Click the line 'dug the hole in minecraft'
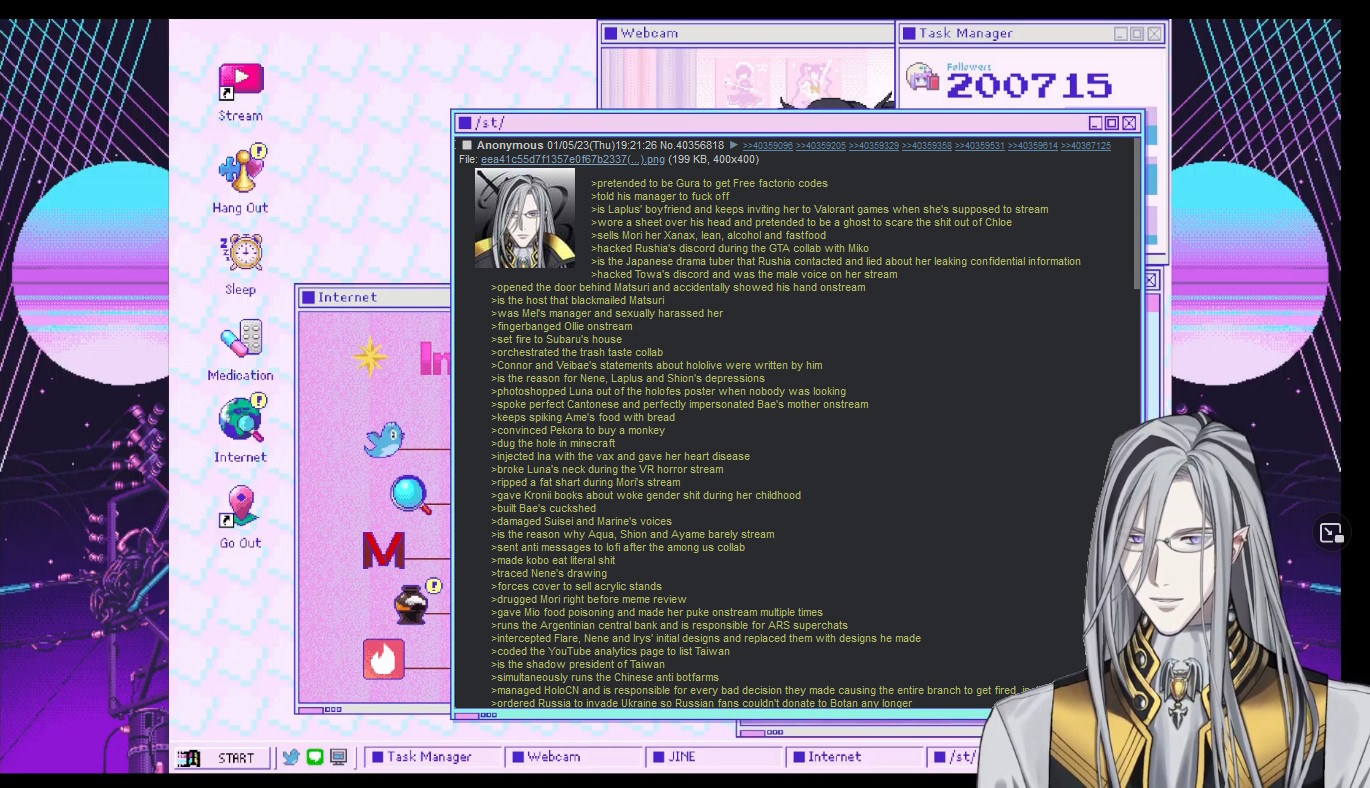Screen dimensions: 1370x788 (x=553, y=443)
